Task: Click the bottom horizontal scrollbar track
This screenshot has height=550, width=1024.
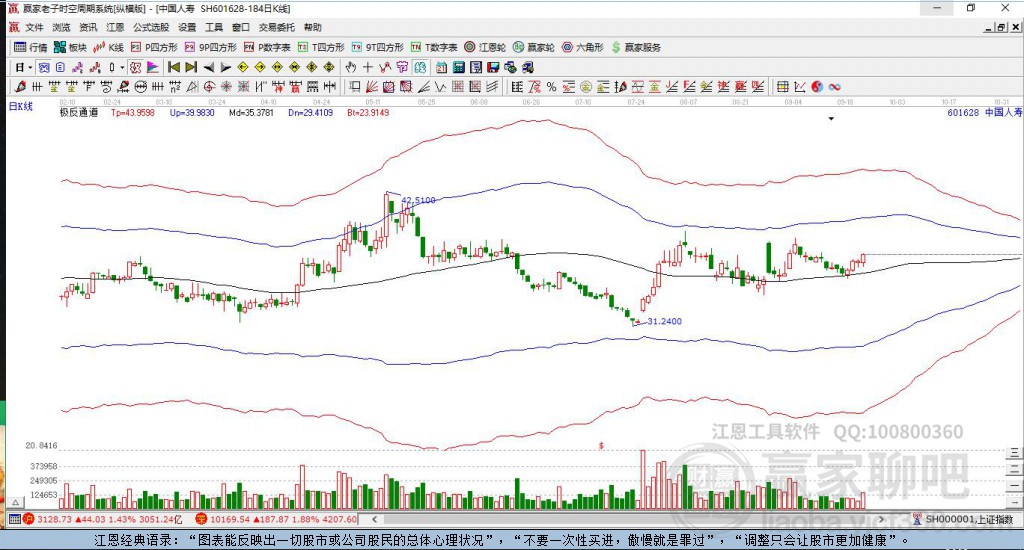Action: 627,519
